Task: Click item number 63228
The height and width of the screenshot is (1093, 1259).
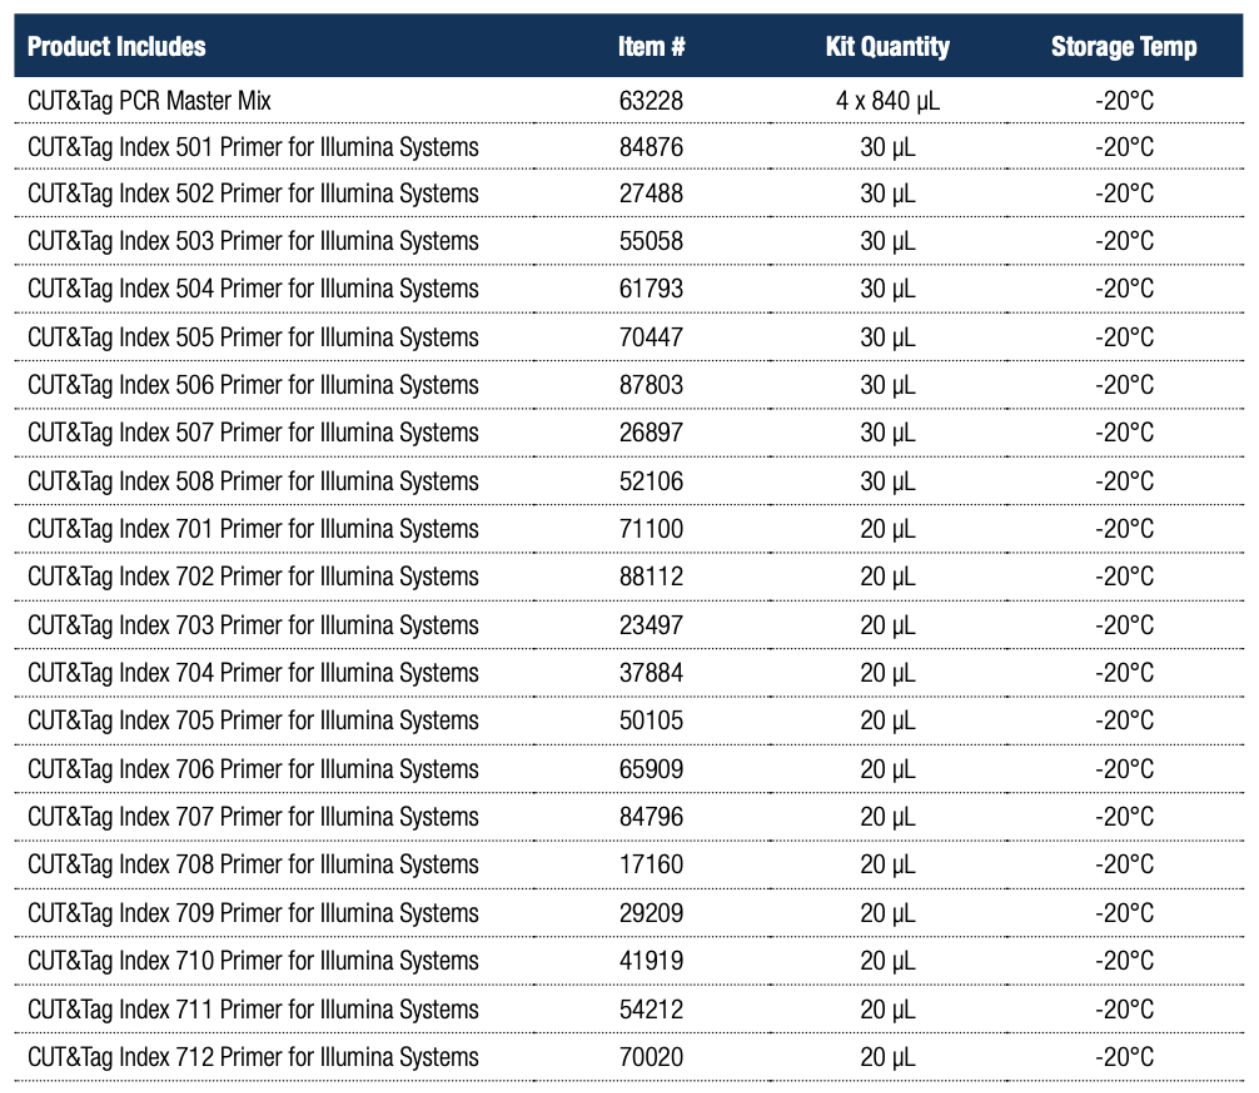Action: [x=651, y=101]
